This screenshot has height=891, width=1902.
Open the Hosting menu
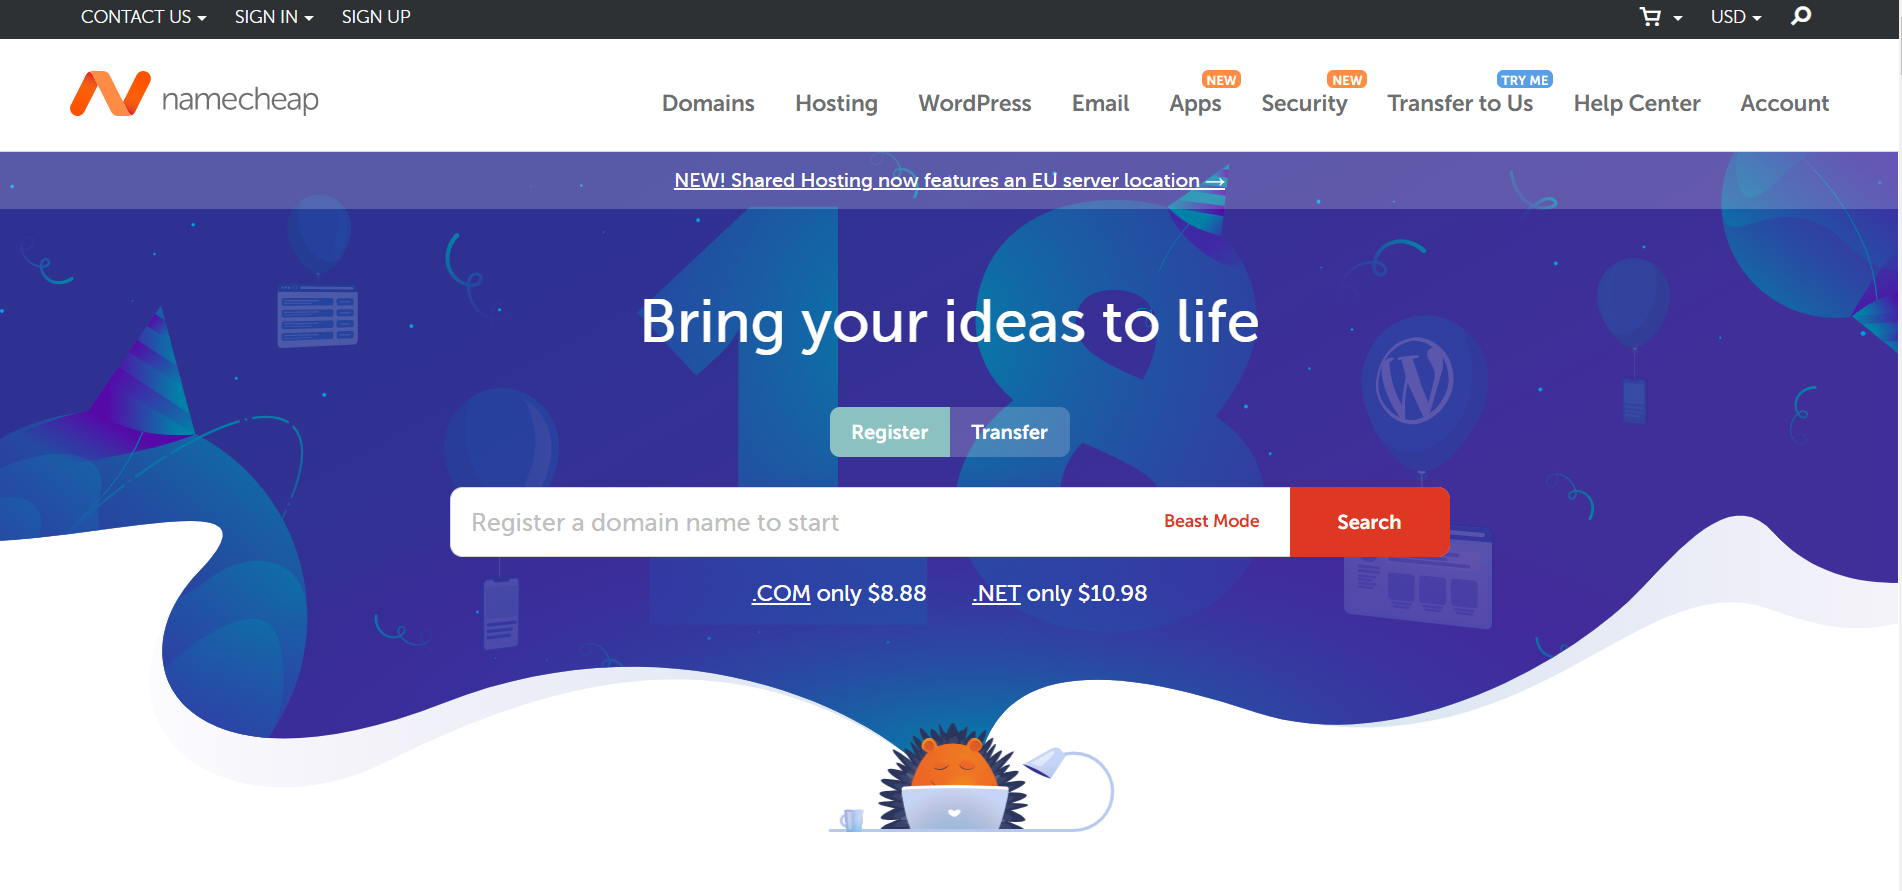pos(836,103)
